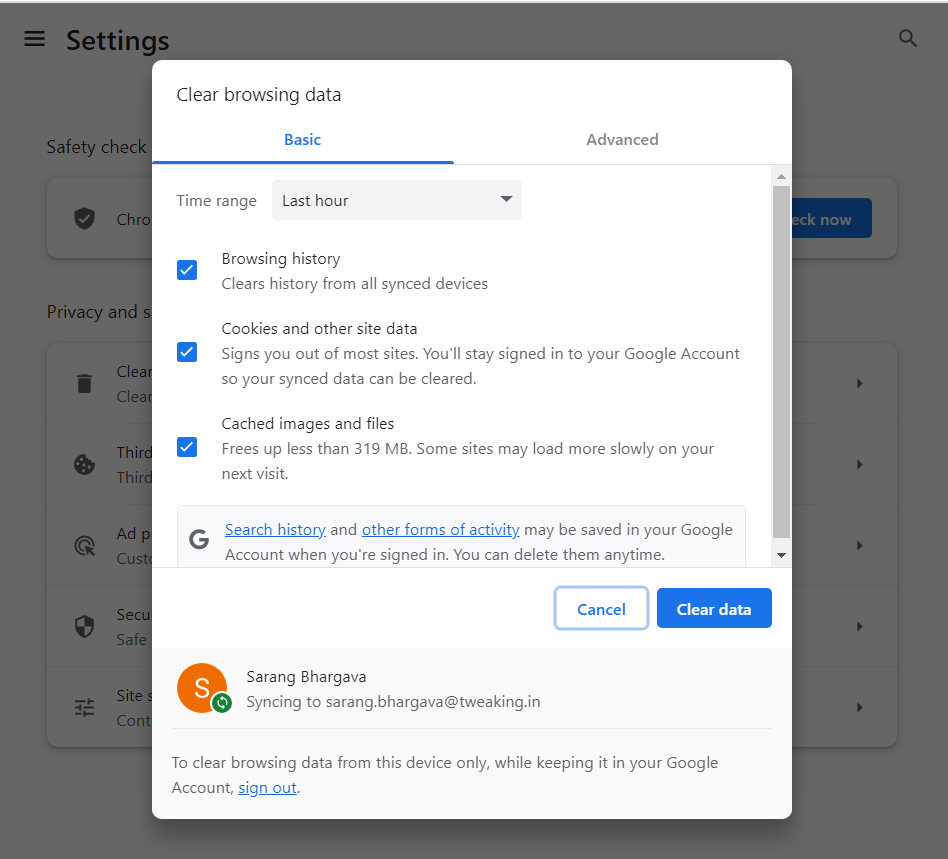Click the Clear data button
The image size is (948, 859).
coord(714,608)
